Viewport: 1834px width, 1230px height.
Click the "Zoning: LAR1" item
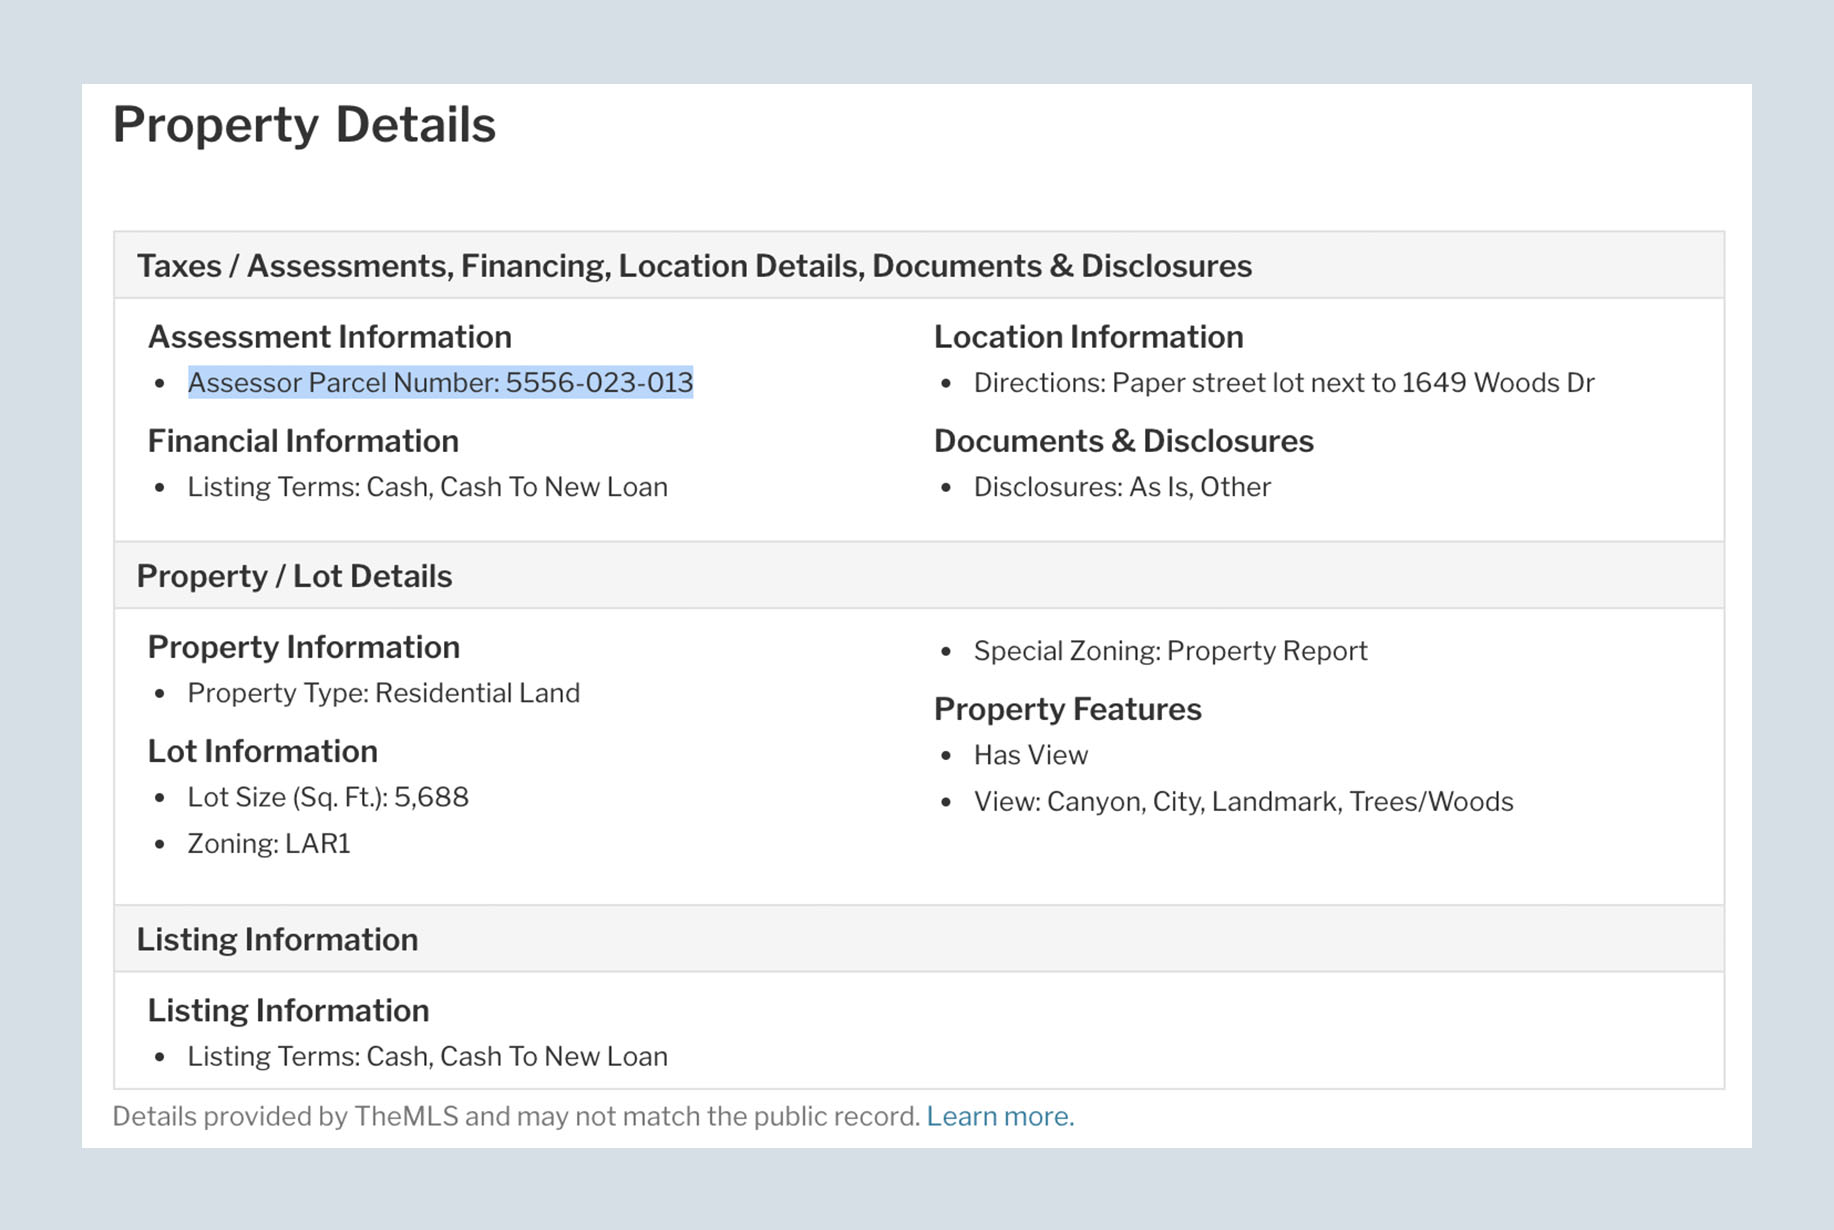point(269,844)
